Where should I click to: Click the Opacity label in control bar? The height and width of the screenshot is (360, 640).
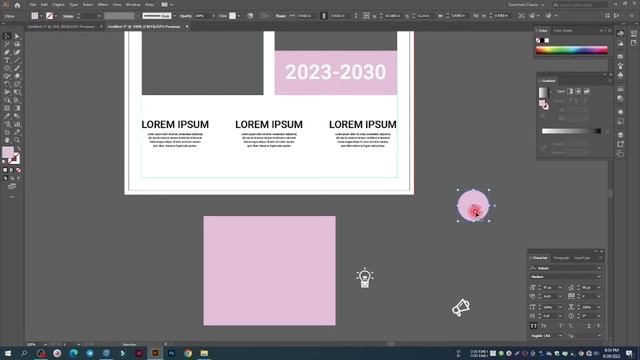tap(186, 16)
